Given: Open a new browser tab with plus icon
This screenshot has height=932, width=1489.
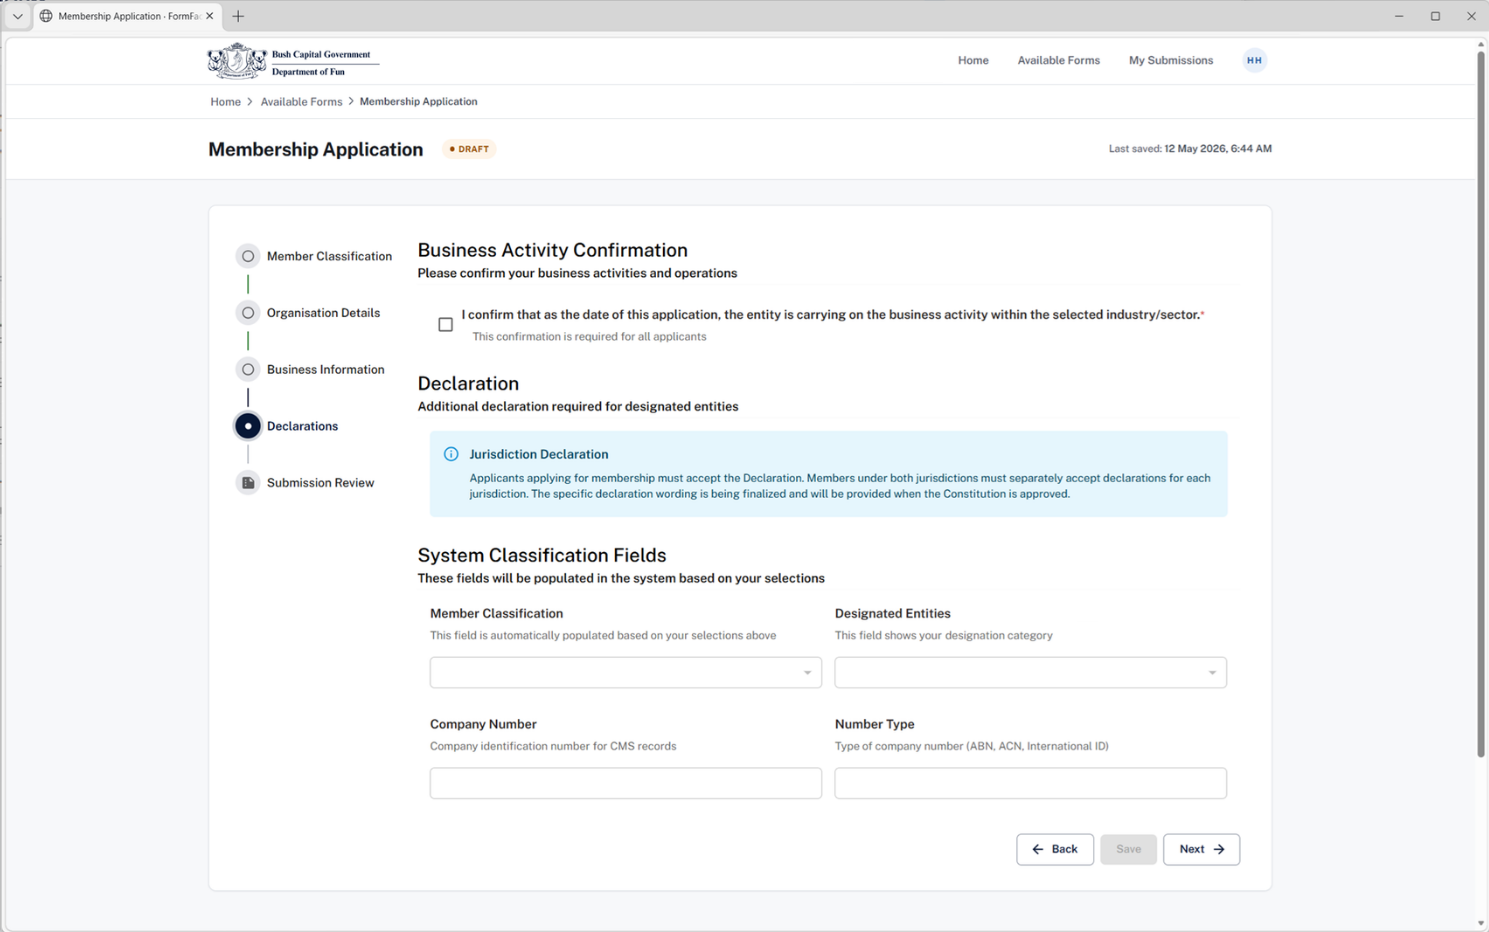Looking at the screenshot, I should pos(238,16).
